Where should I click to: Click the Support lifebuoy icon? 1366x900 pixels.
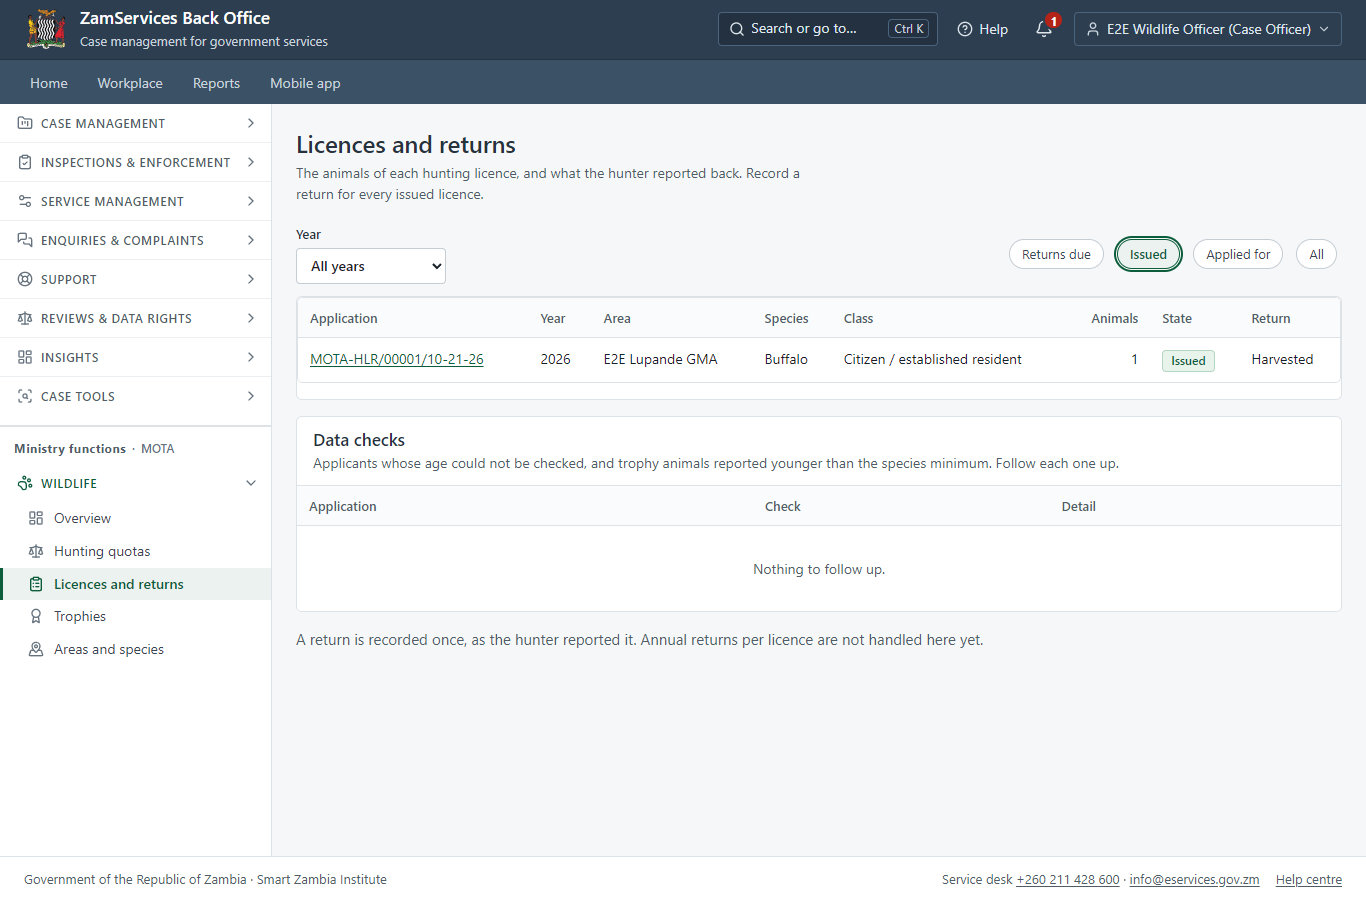tap(25, 279)
